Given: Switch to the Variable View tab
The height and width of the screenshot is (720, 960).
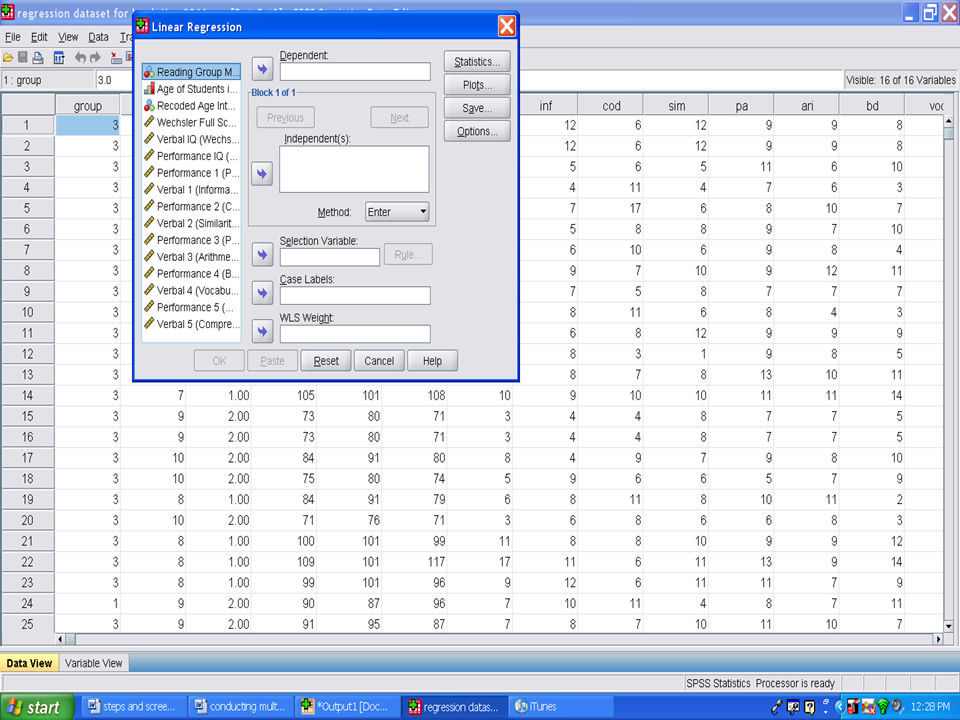Looking at the screenshot, I should click(94, 663).
